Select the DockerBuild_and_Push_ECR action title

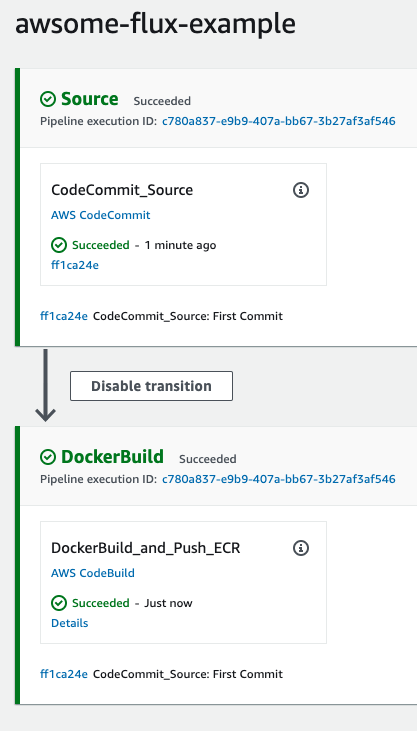tap(146, 548)
